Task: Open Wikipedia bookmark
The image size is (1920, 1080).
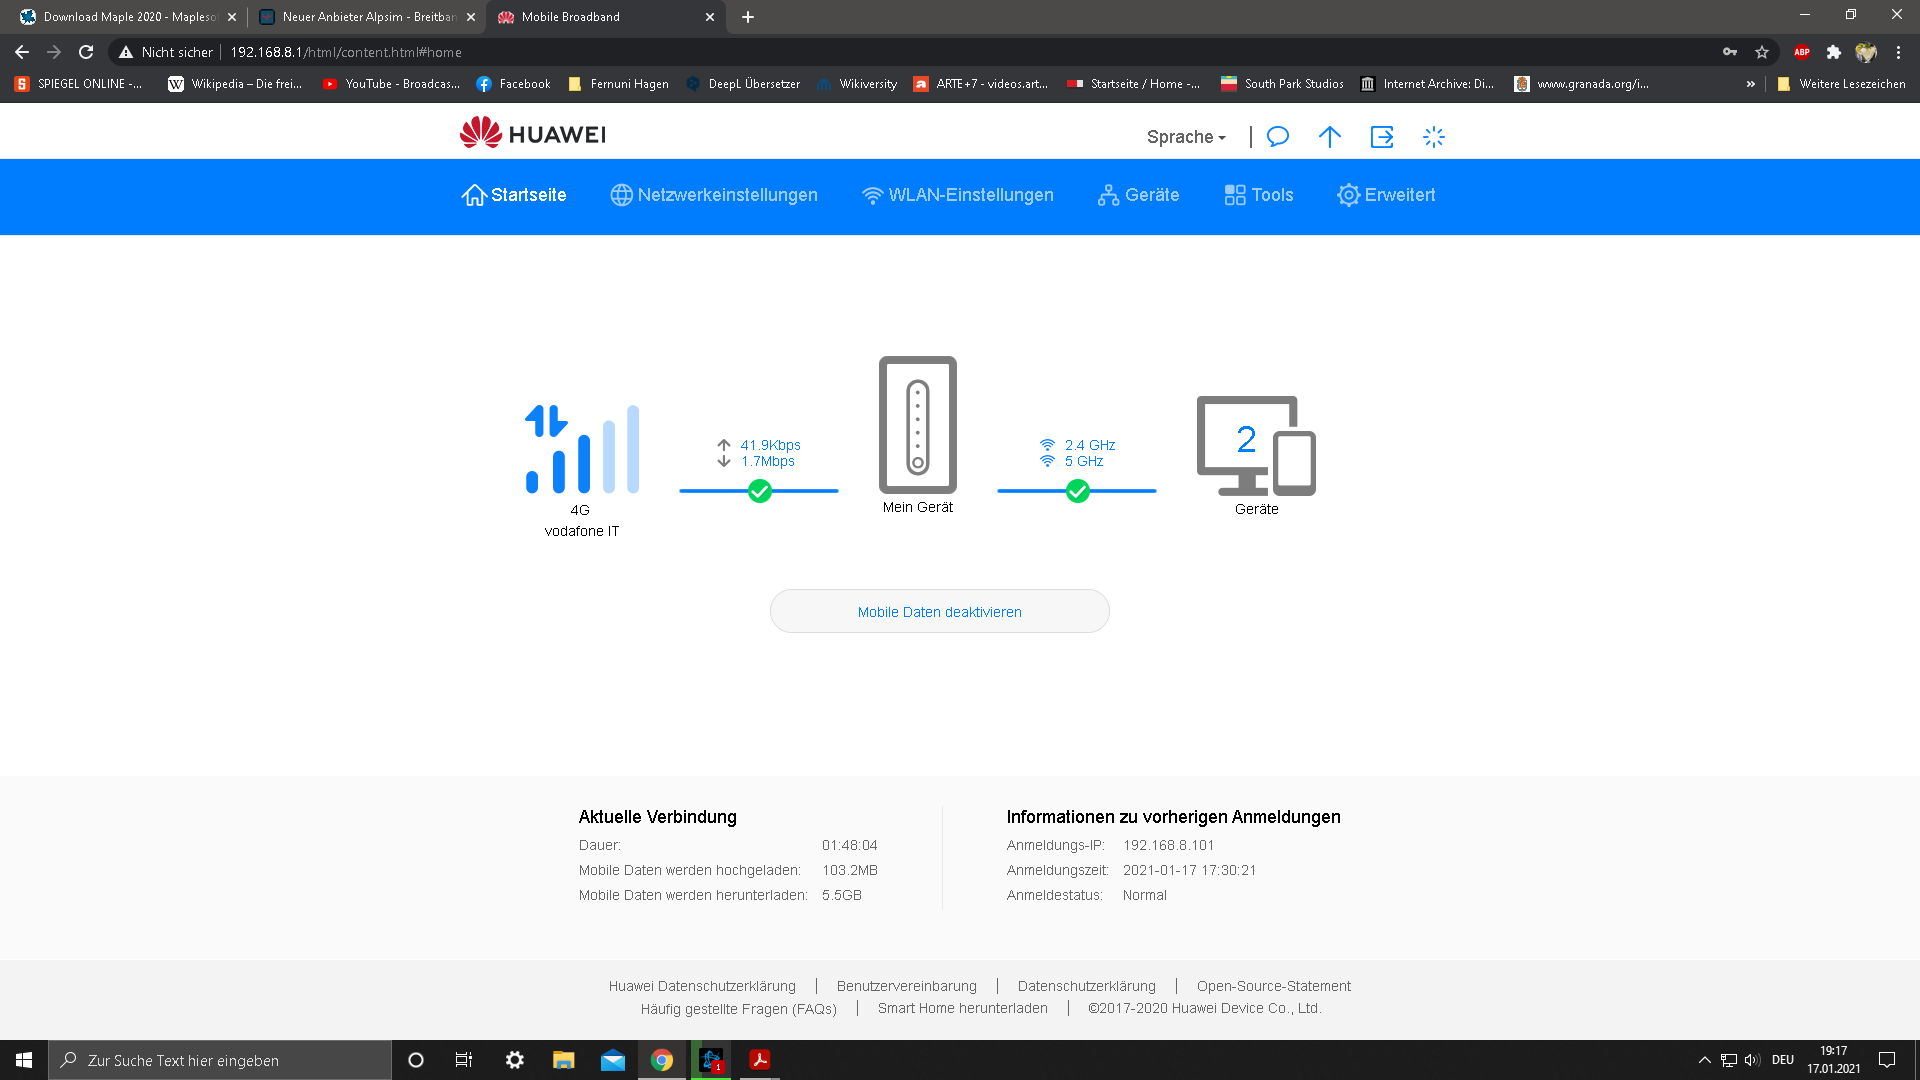Action: [235, 84]
